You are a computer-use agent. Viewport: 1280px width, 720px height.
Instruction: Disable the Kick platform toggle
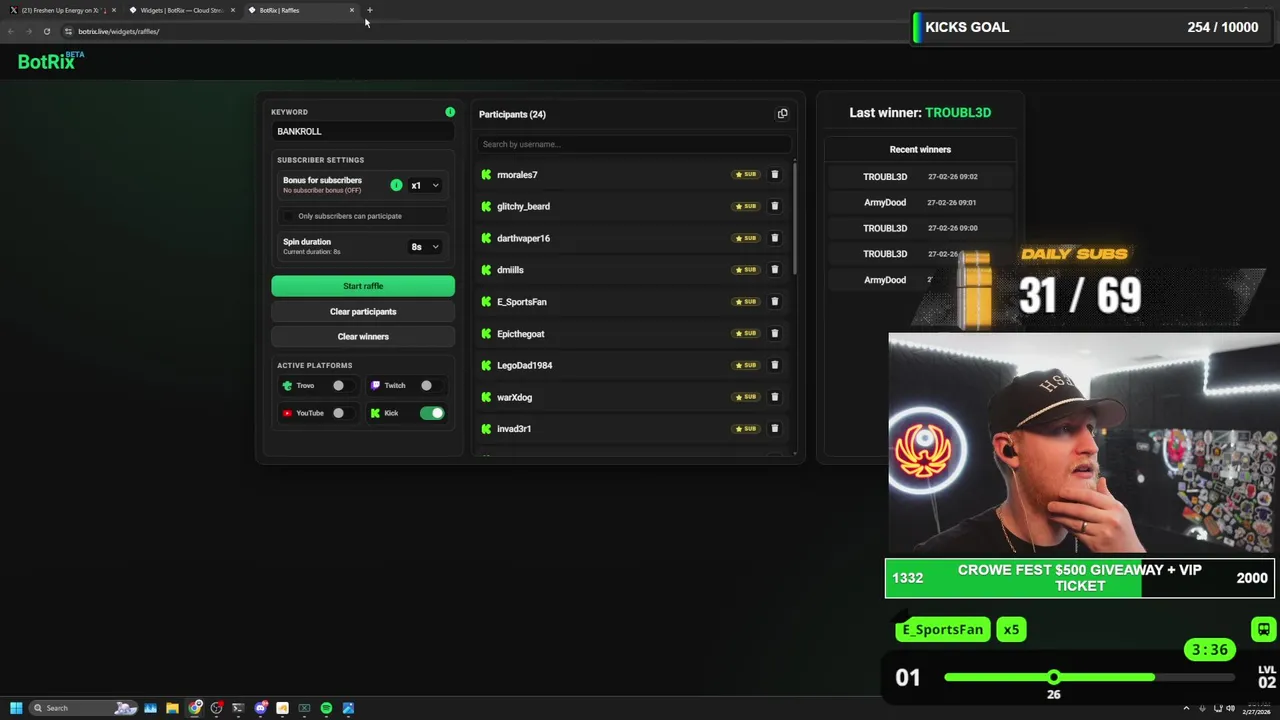(x=432, y=413)
